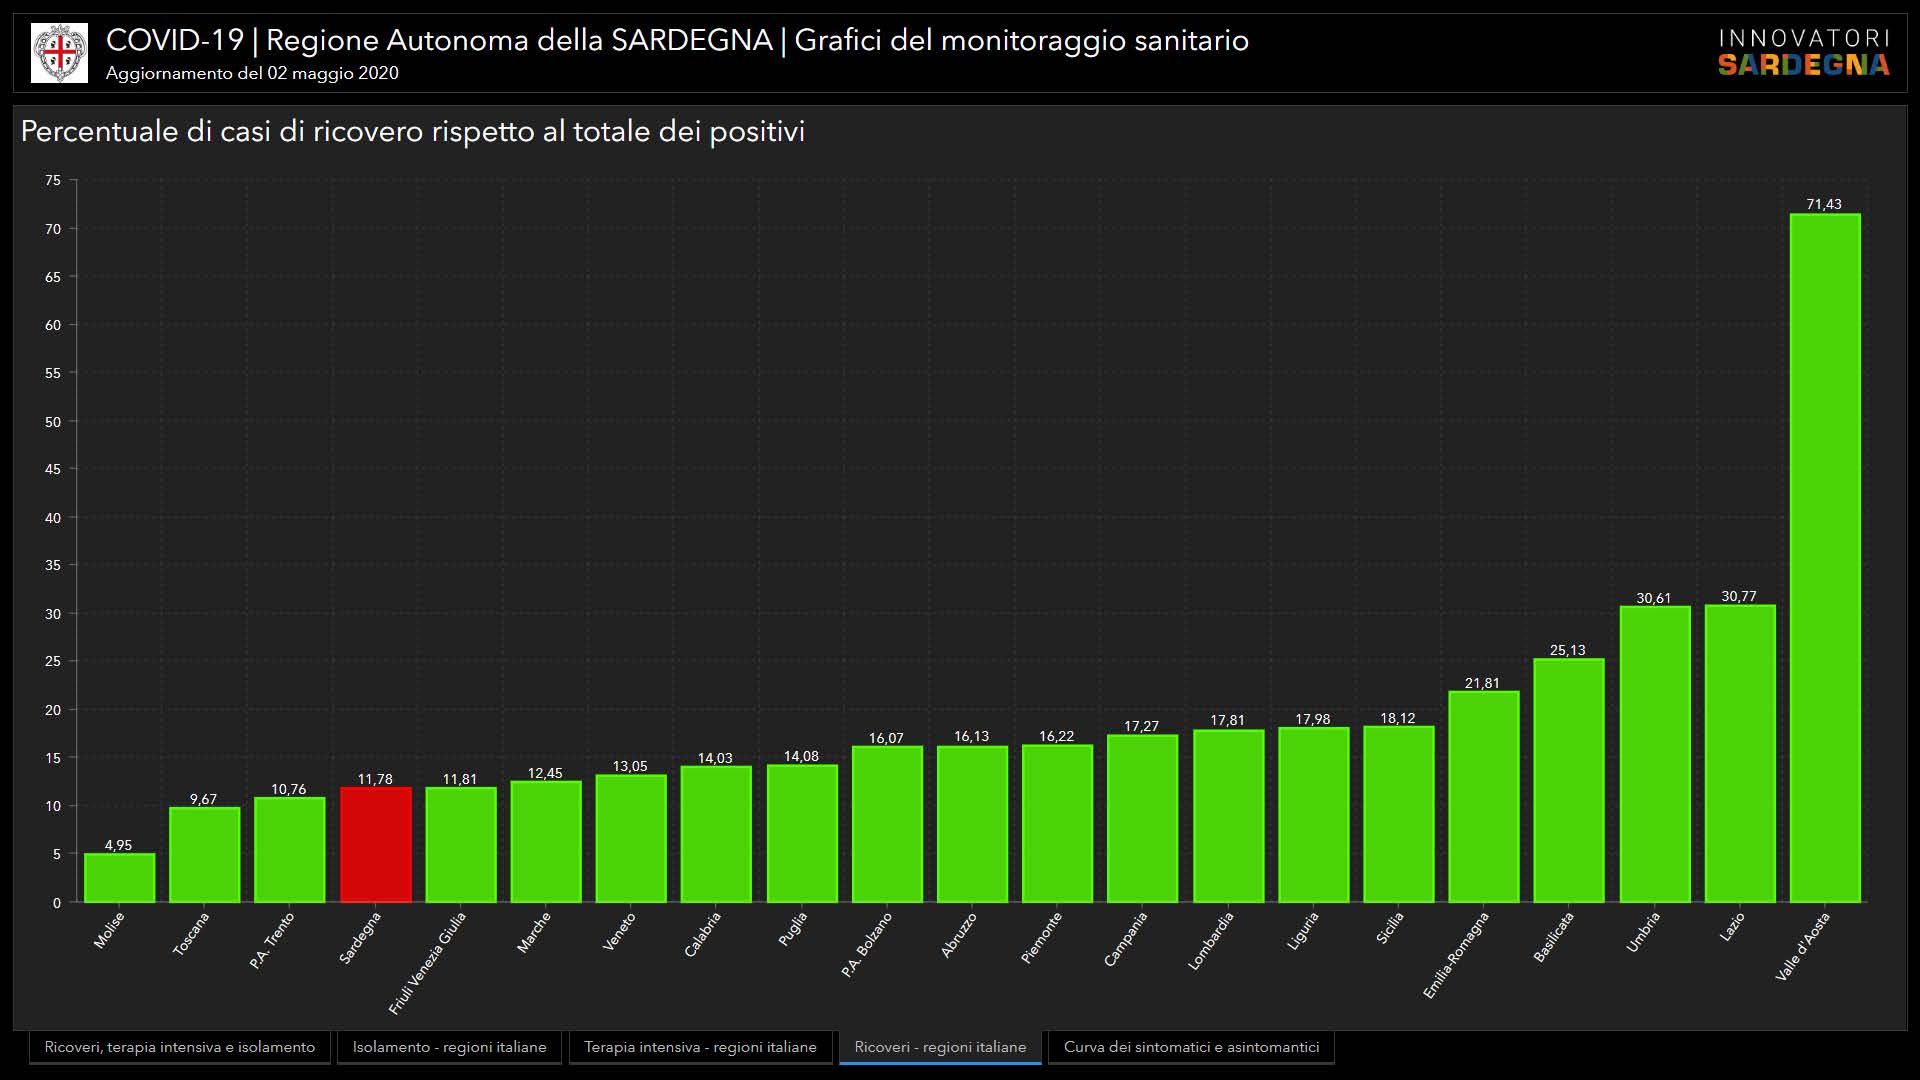This screenshot has height=1080, width=1920.
Task: Select Ricoveri - regioni italiane tab
Action: (940, 1047)
